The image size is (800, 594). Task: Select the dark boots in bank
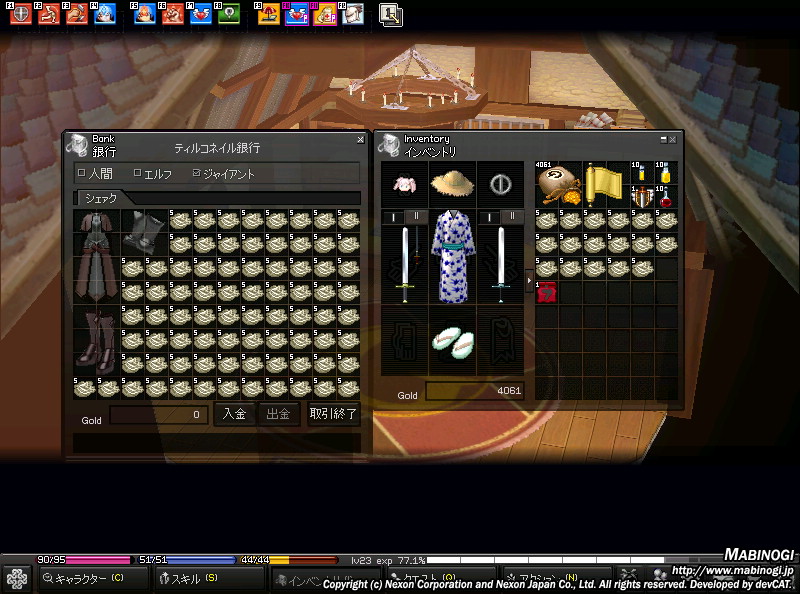pyautogui.click(x=96, y=341)
